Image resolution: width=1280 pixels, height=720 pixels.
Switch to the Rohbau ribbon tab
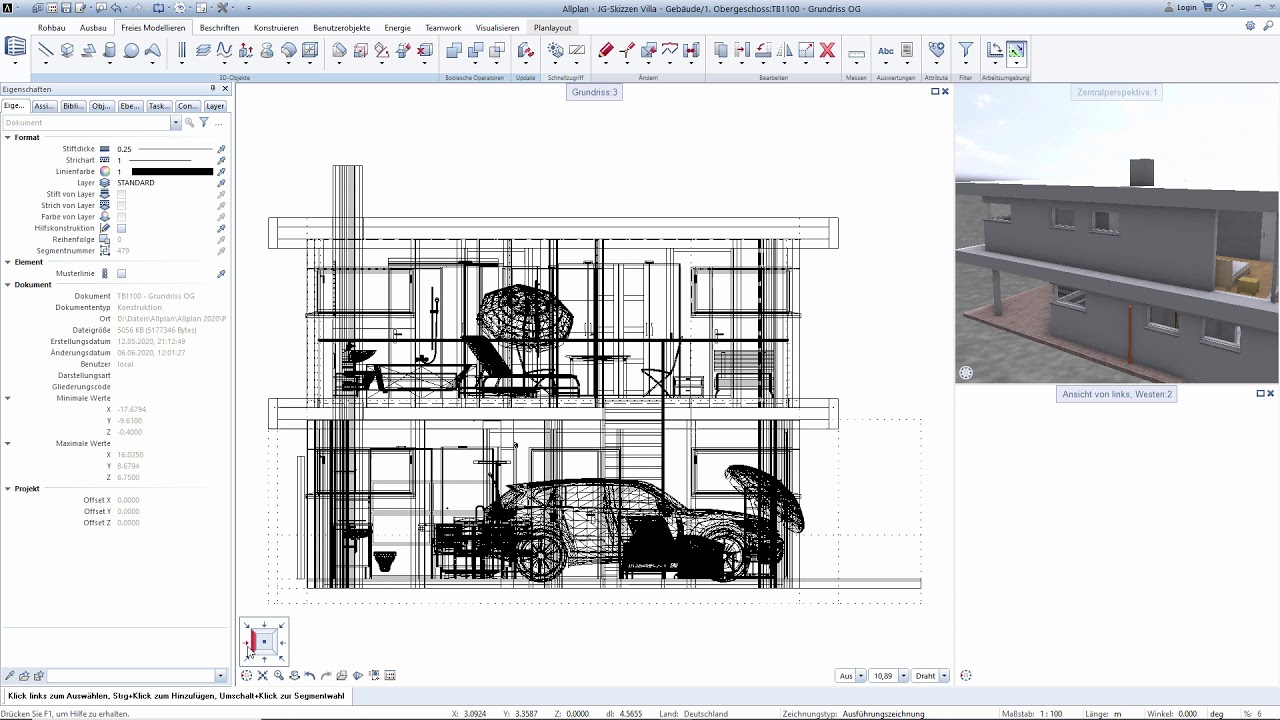(51, 28)
